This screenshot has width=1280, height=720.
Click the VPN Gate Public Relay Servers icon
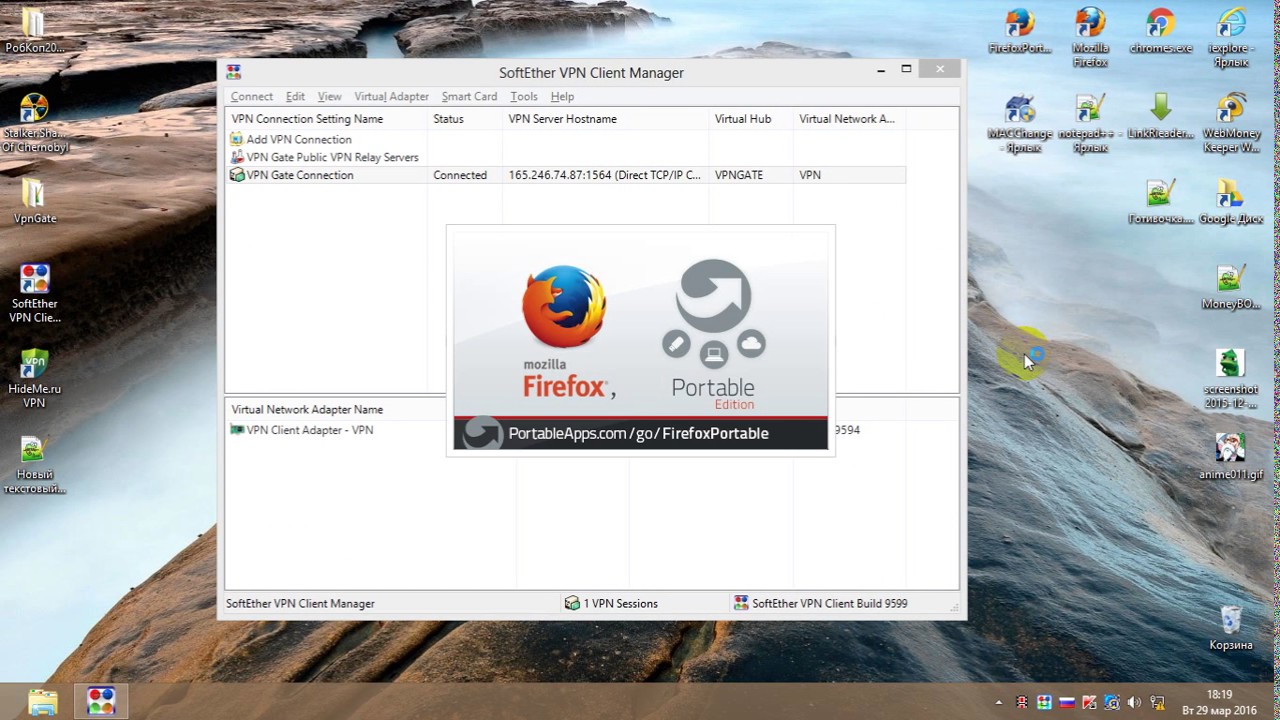point(237,157)
